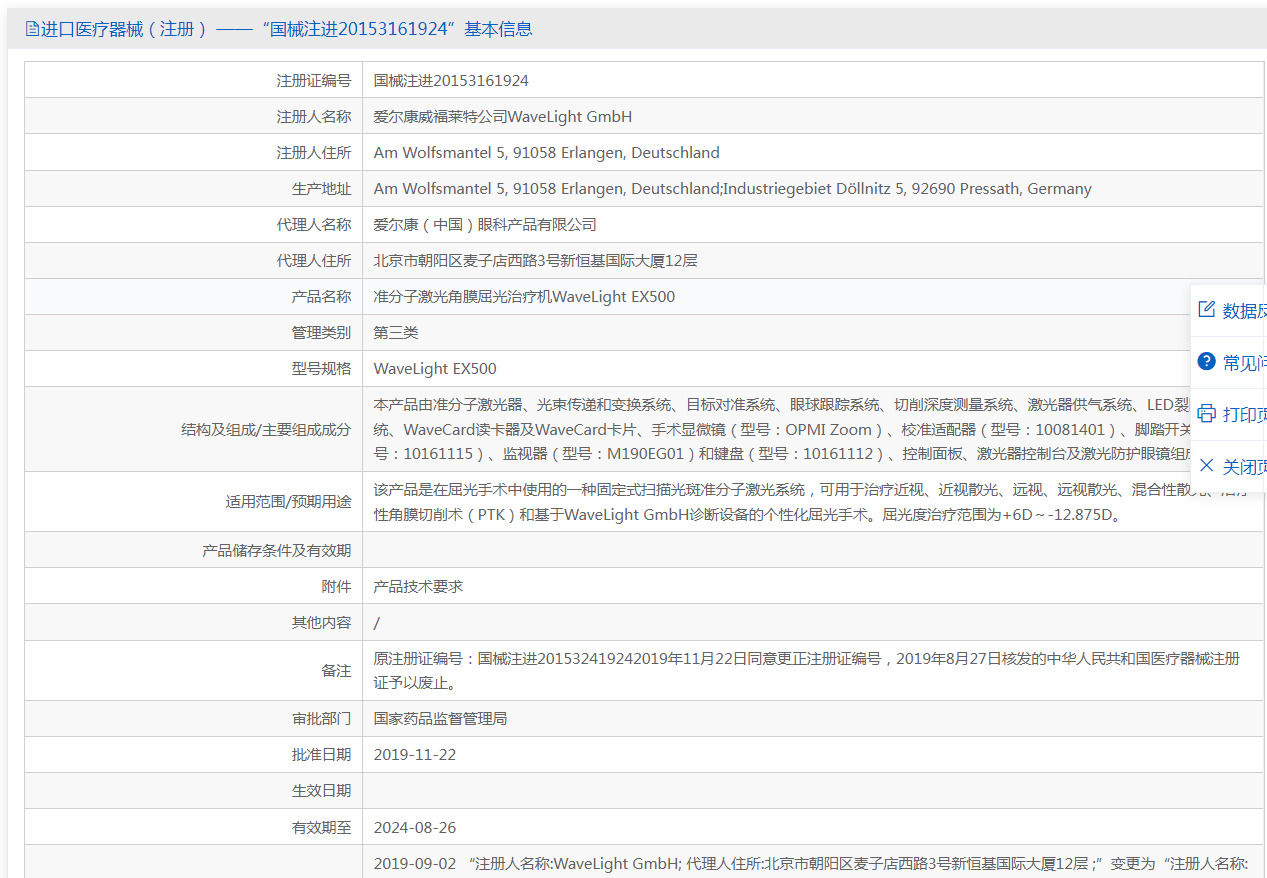Screen dimensions: 1267x878
Task: Select the 注册证编号 row label
Action: click(x=314, y=81)
